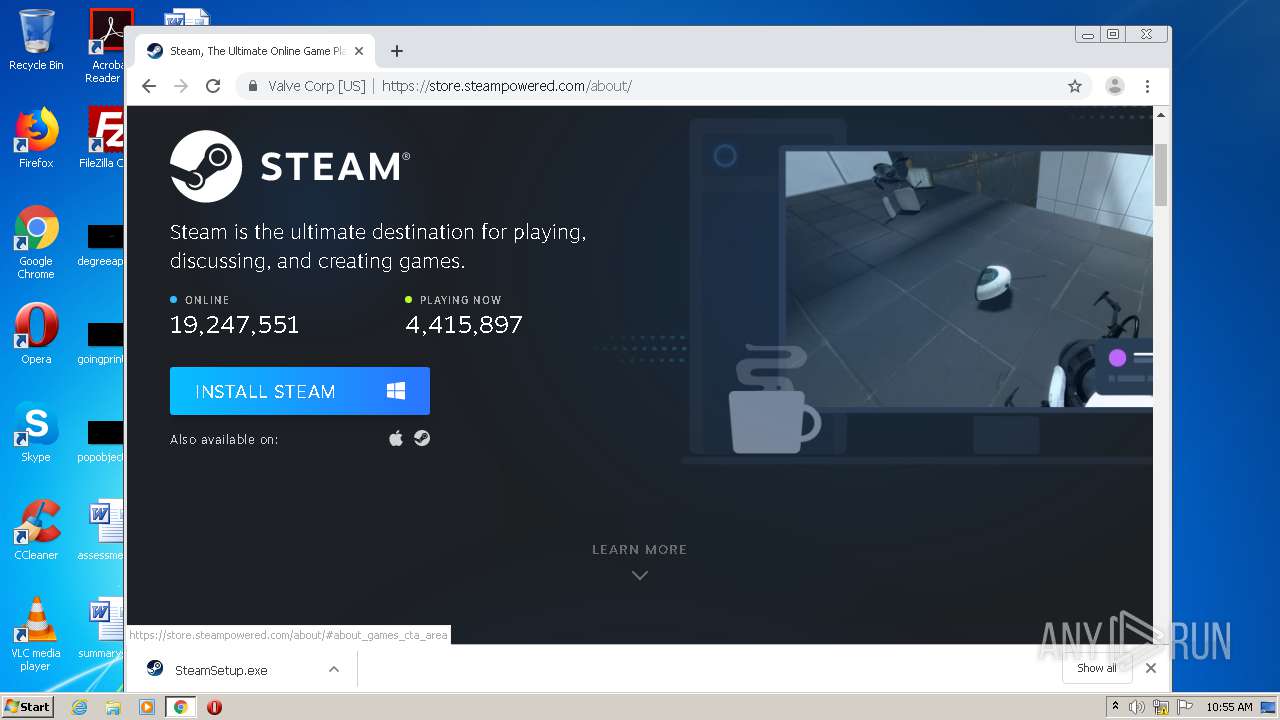Open the Recycle Bin desktop icon

point(36,41)
